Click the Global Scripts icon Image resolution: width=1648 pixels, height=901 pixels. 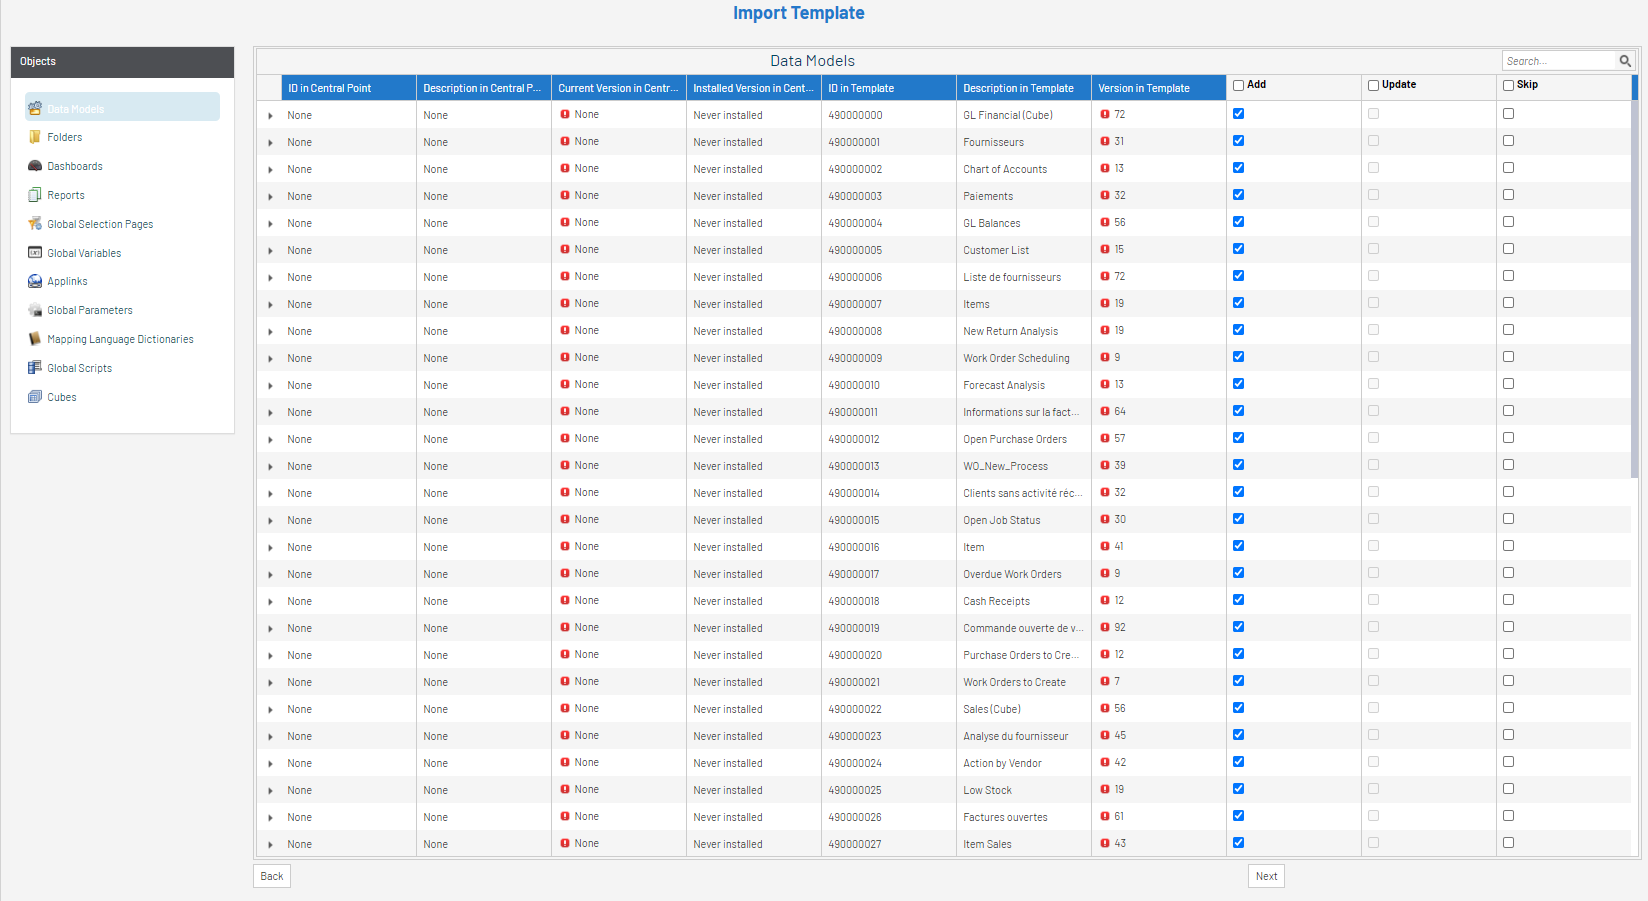[x=35, y=368]
